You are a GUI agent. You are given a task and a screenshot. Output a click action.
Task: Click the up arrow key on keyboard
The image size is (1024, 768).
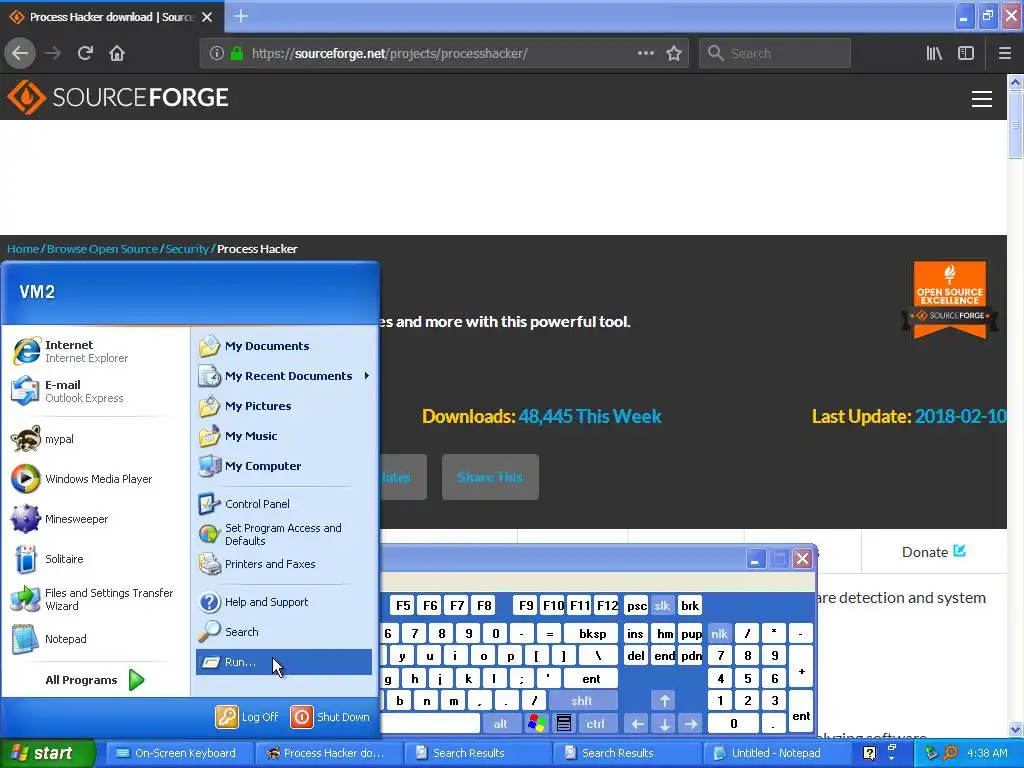(x=664, y=701)
